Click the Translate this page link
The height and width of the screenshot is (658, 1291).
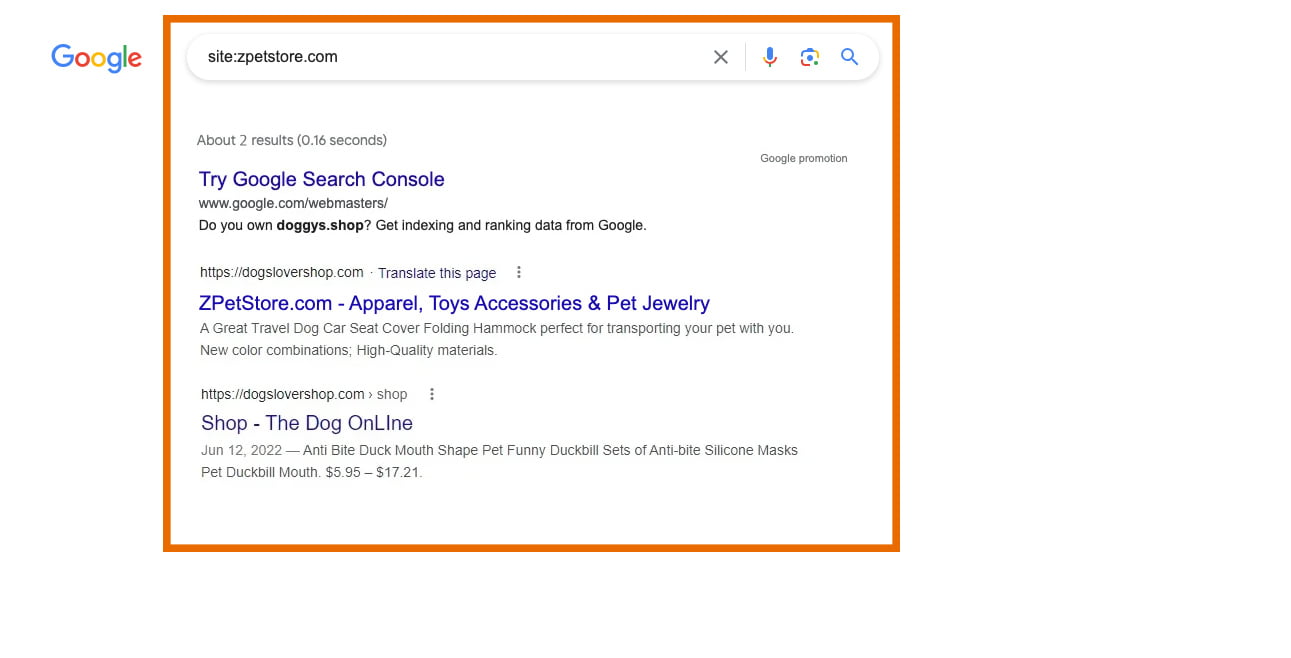437,273
